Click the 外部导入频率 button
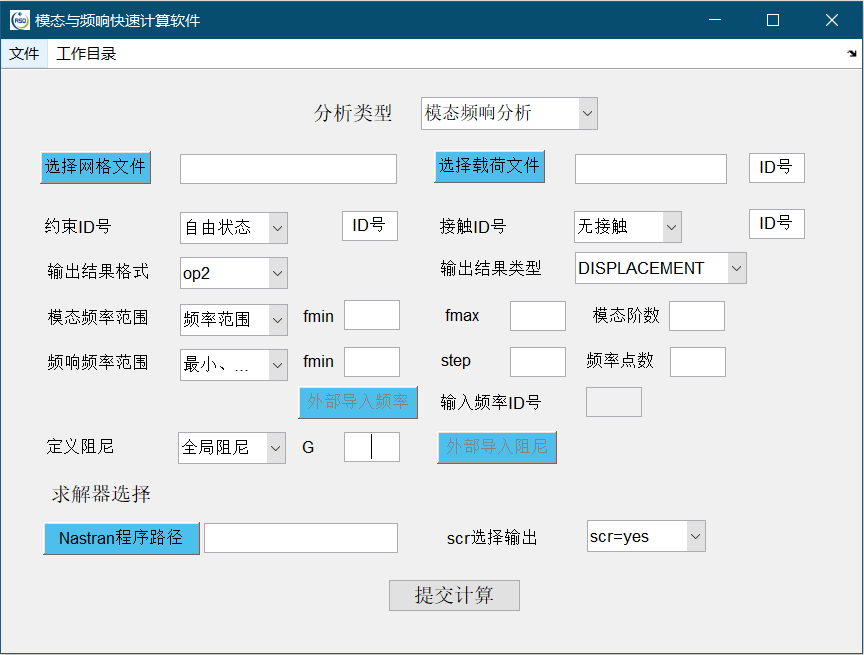Viewport: 864px width, 655px height. pos(358,402)
